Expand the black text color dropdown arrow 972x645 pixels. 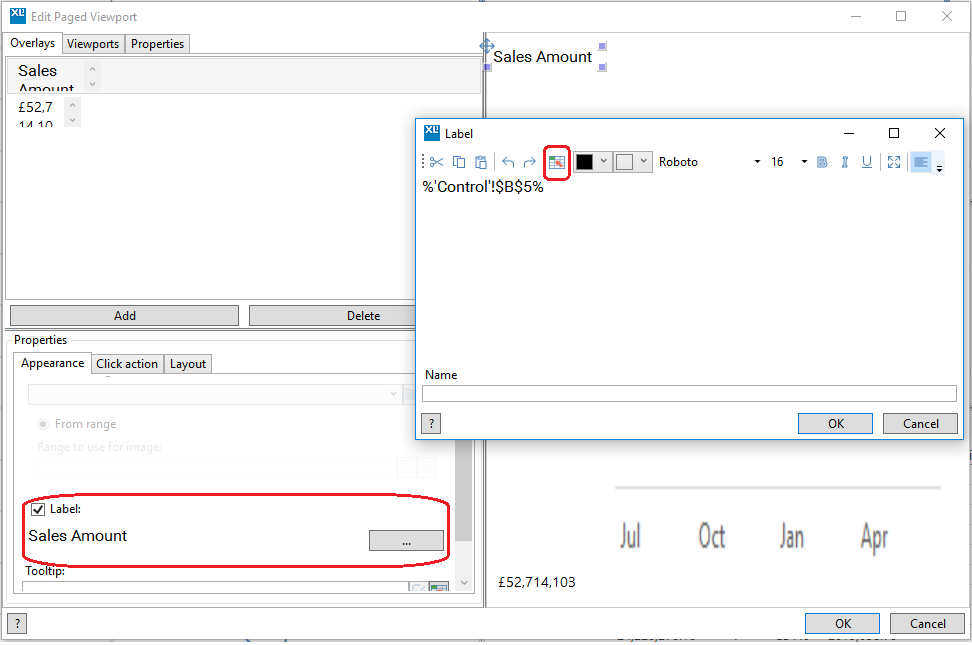tap(604, 162)
